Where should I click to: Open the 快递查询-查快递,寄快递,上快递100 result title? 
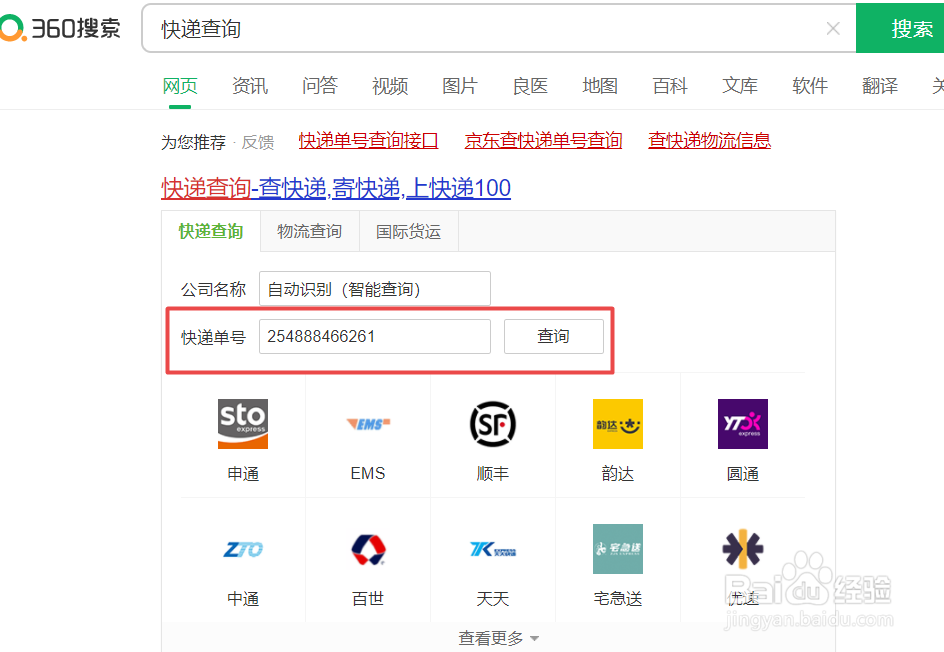click(336, 188)
